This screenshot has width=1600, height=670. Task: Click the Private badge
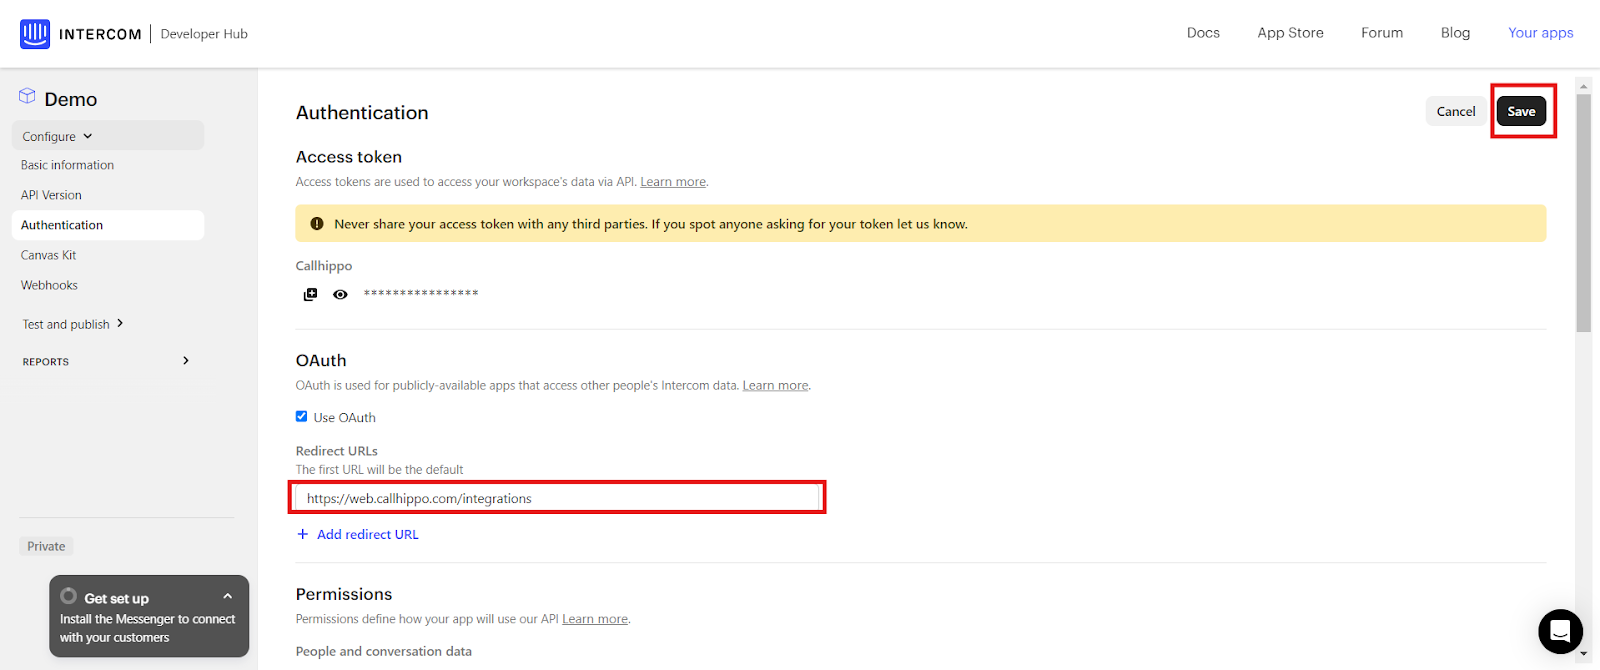[46, 546]
